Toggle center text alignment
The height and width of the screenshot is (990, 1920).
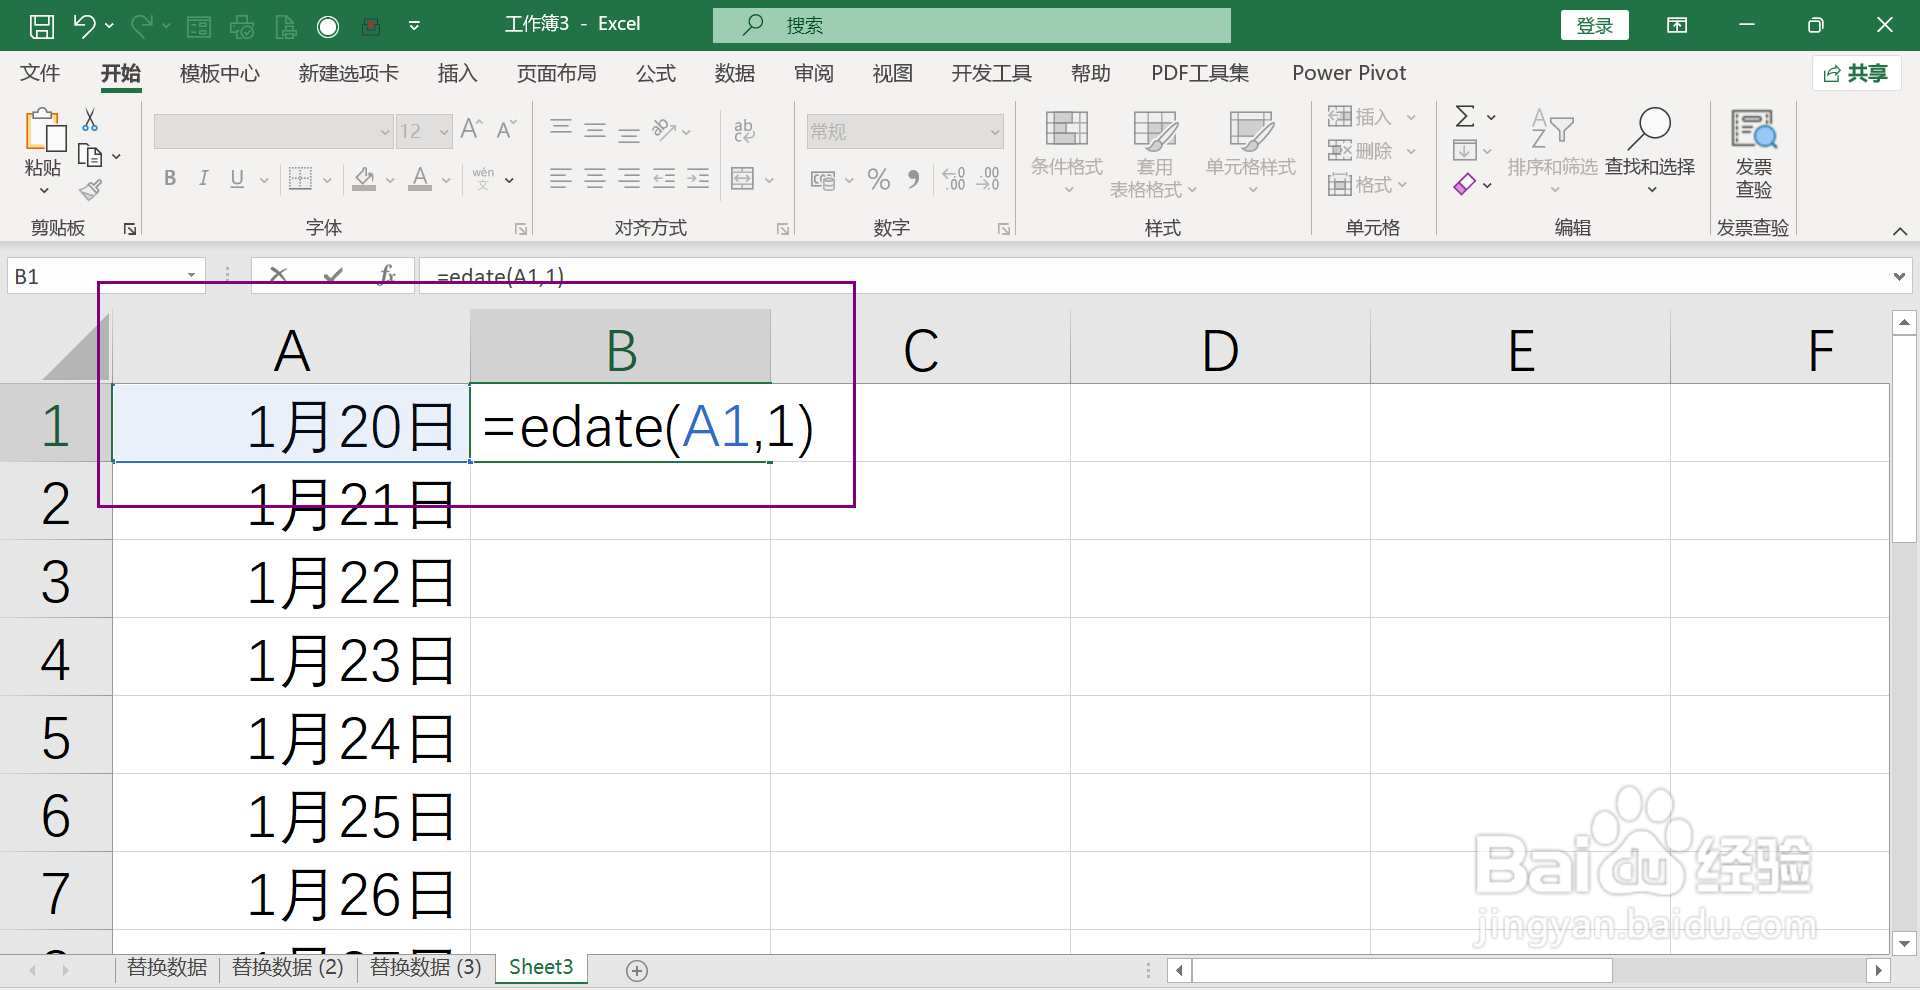[x=595, y=179]
